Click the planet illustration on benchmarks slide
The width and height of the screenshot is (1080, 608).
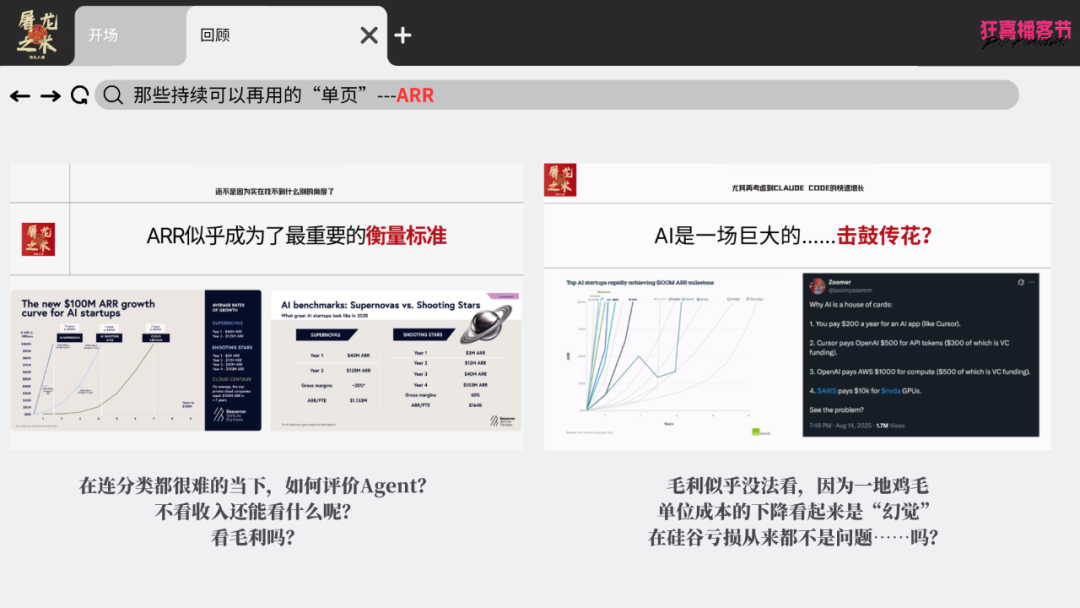tap(486, 324)
